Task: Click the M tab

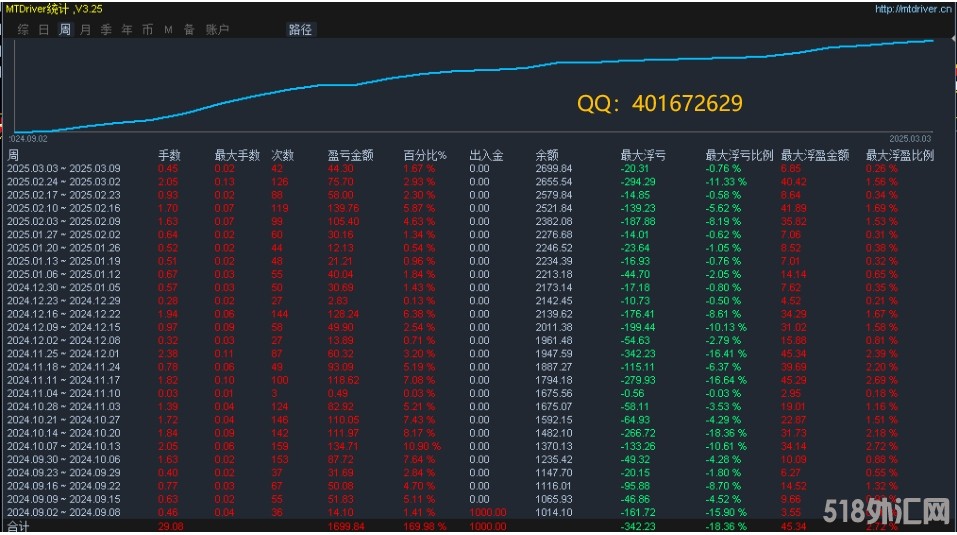Action: [x=168, y=30]
